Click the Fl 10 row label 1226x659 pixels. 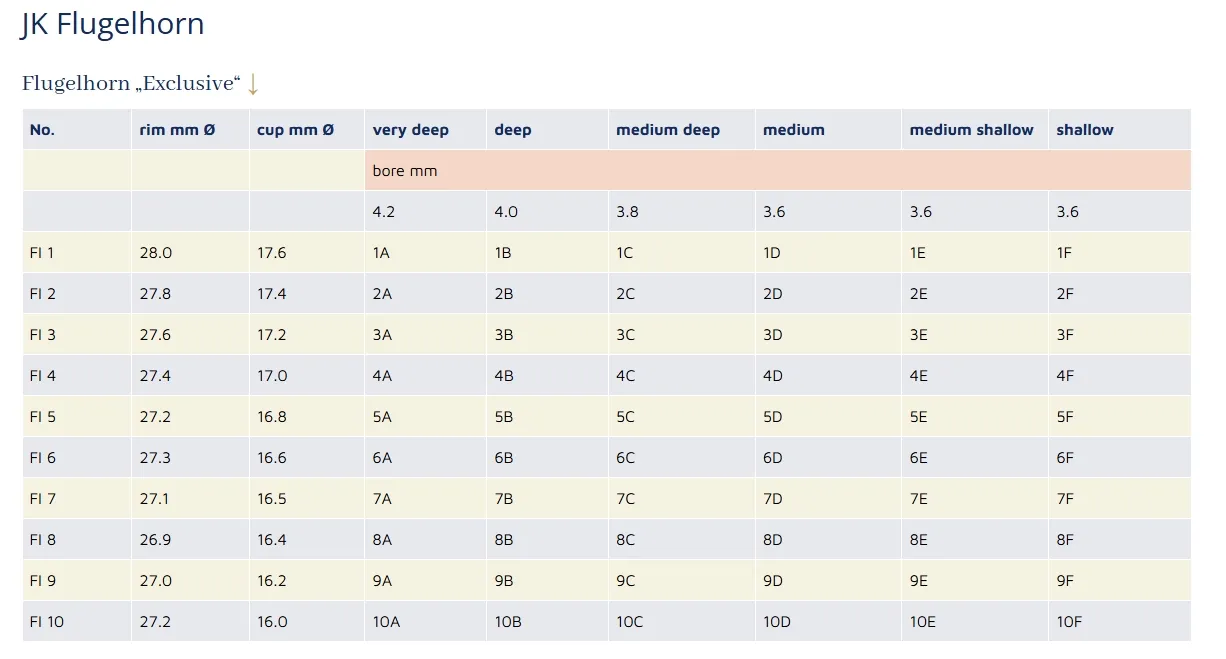pos(47,622)
